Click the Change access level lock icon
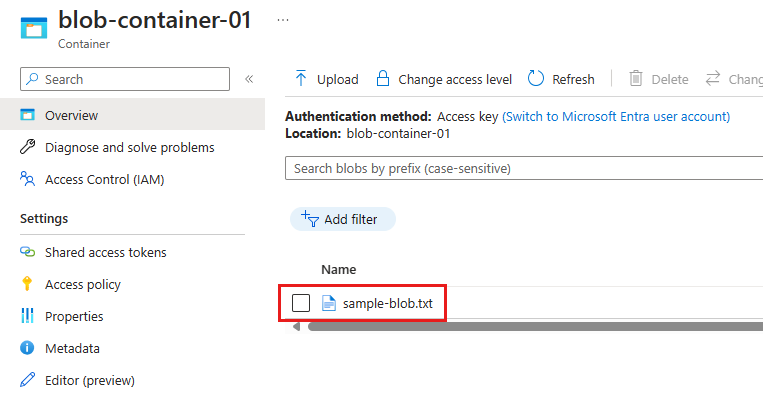The height and width of the screenshot is (407, 763). tap(383, 79)
